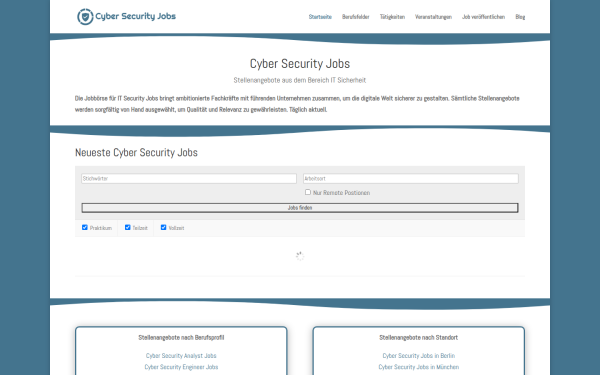The image size is (600, 375).
Task: Open the Tätigkeiten menu item
Action: click(x=392, y=17)
